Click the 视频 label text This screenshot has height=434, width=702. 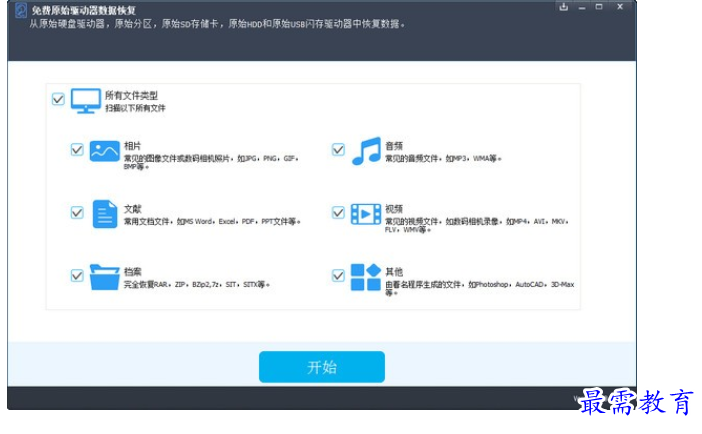394,209
